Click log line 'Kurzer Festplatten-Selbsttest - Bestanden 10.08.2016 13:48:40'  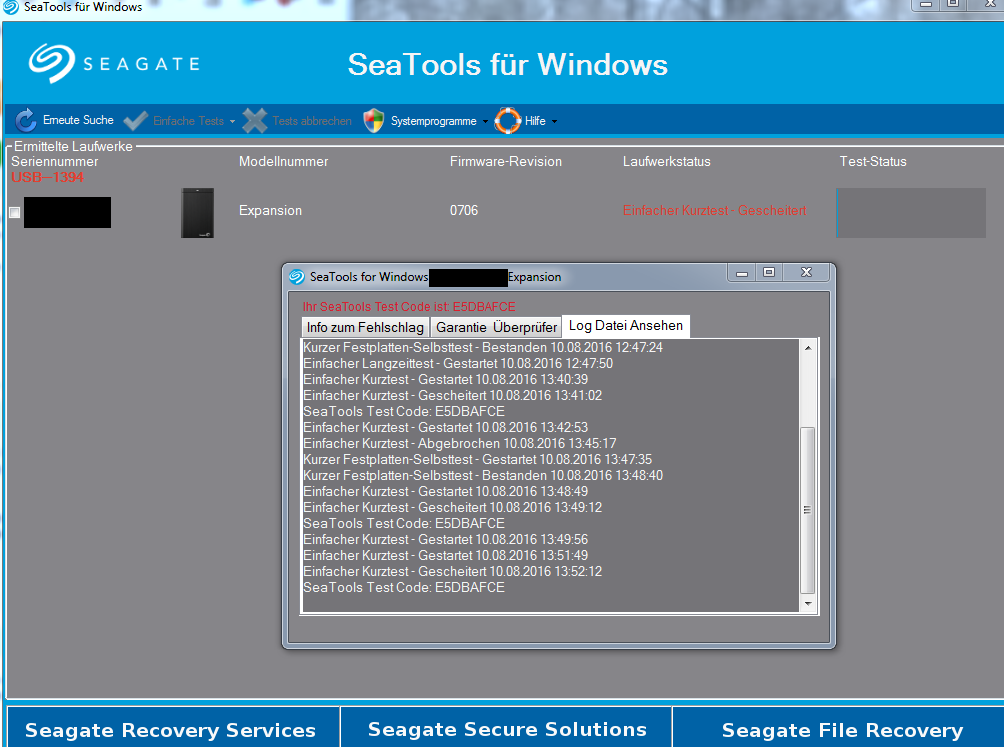(x=483, y=476)
